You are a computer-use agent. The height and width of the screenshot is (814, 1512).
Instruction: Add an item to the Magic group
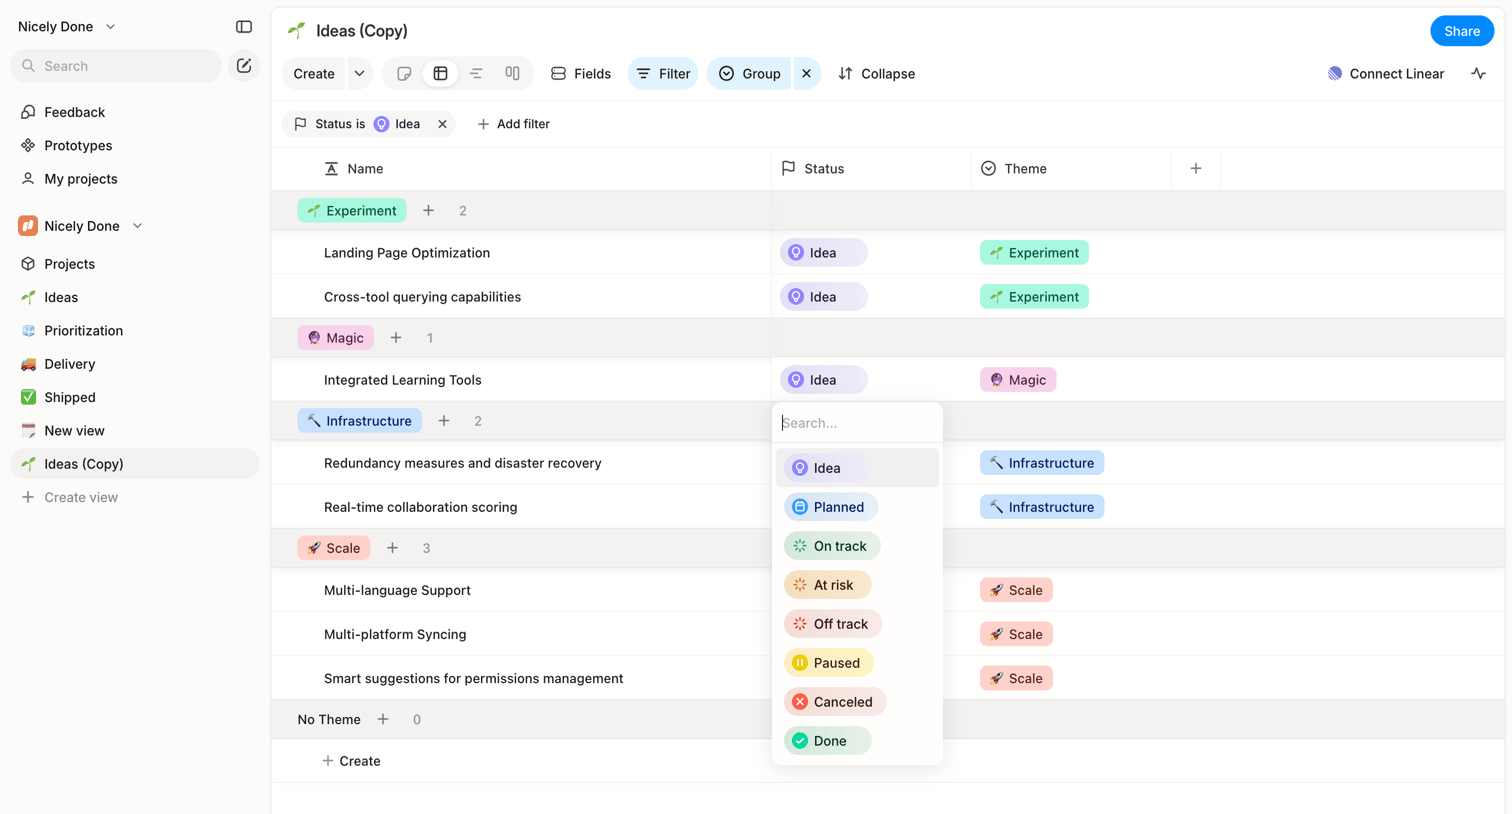coord(396,338)
